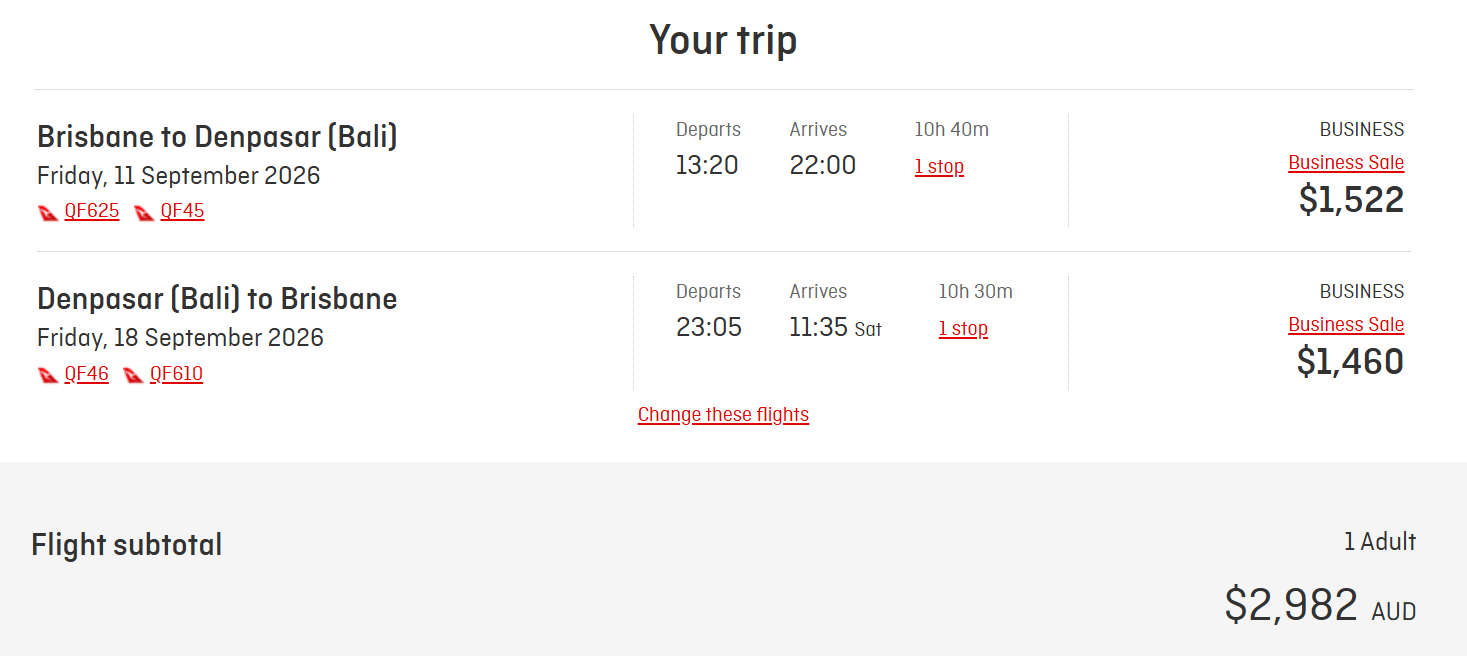Click the $1,460 return fare amount

[1349, 362]
